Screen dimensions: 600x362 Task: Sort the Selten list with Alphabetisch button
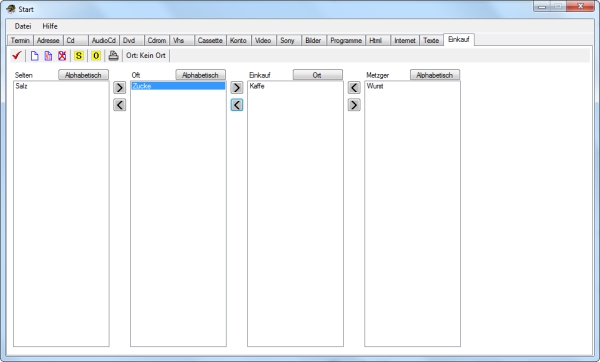[x=83, y=75]
